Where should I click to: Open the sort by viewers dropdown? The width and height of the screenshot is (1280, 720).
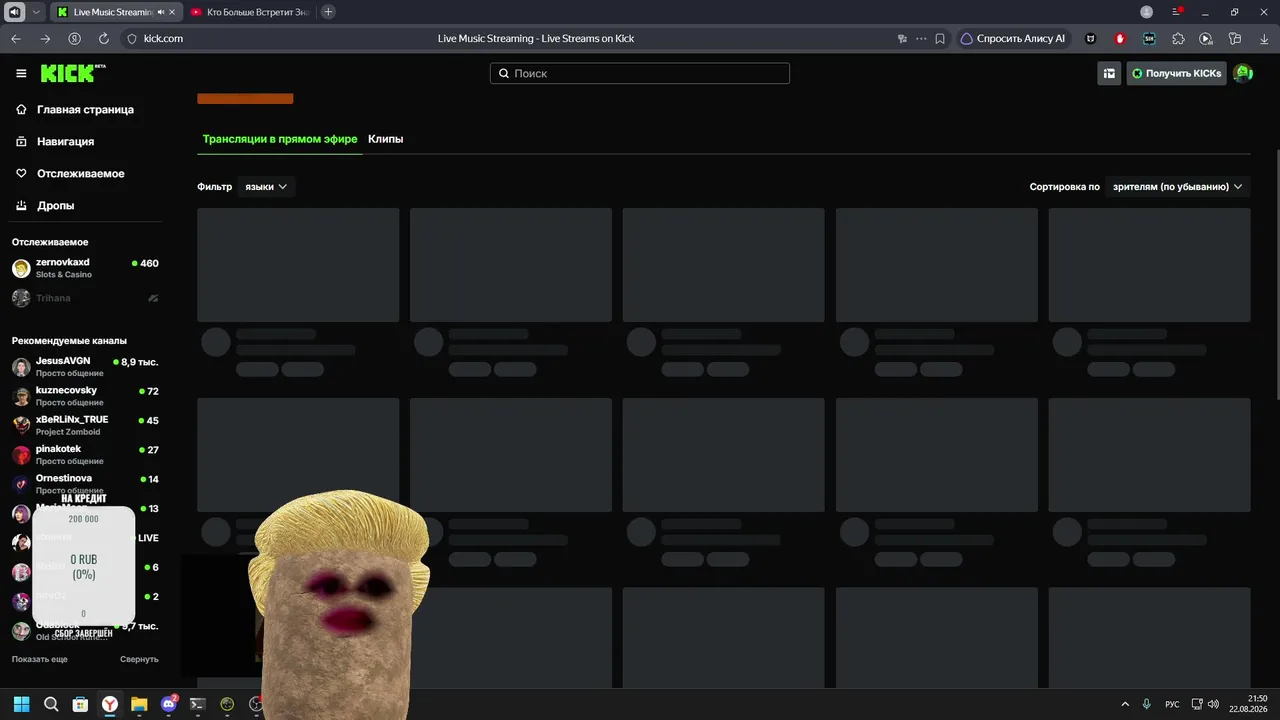(x=1178, y=187)
